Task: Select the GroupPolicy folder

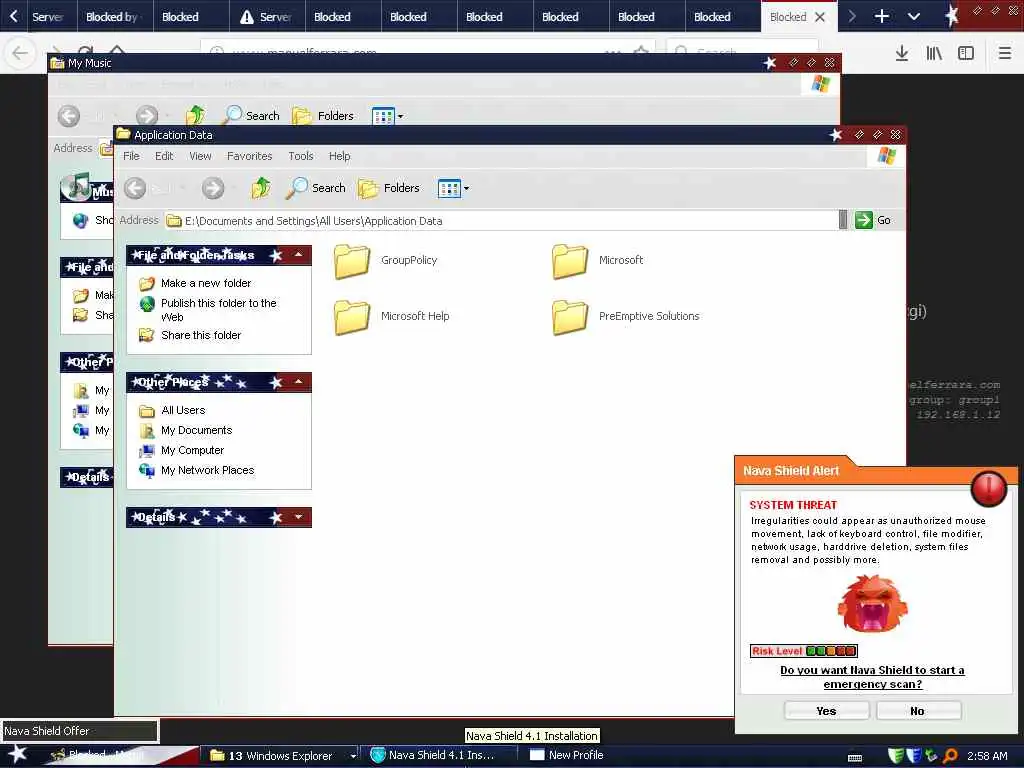Action: pyautogui.click(x=385, y=261)
